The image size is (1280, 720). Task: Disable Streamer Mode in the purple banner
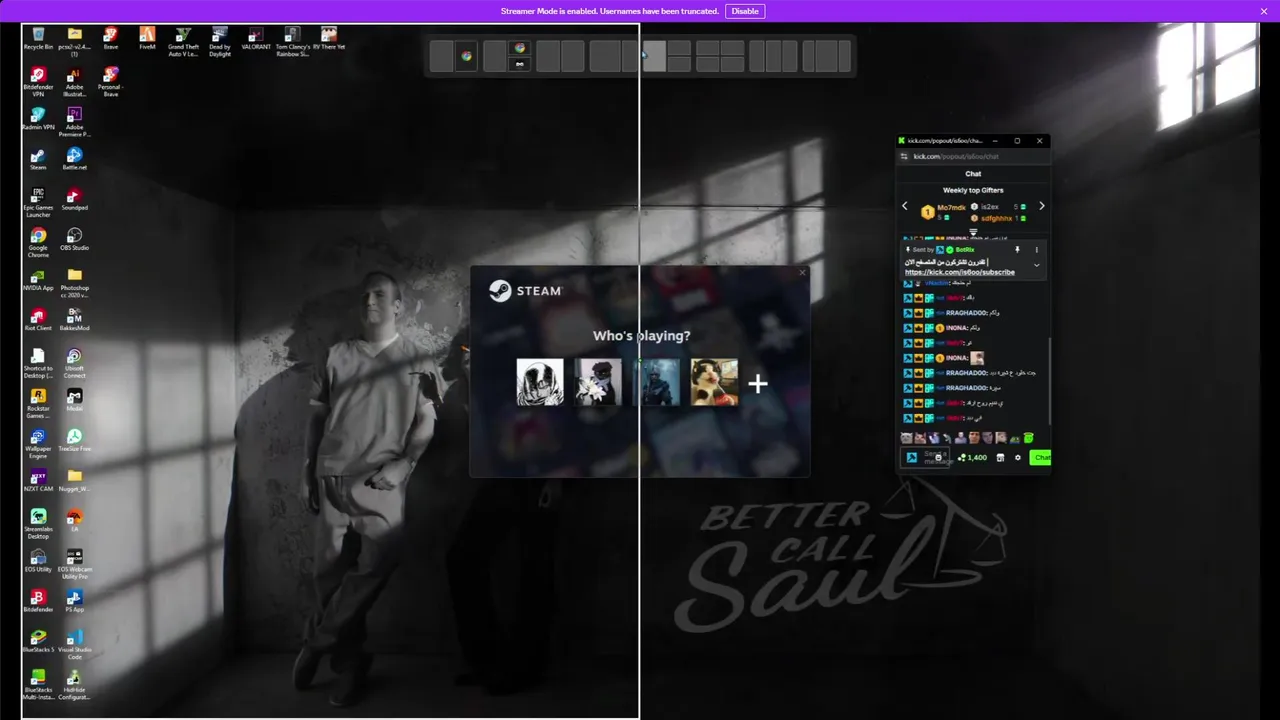(745, 11)
